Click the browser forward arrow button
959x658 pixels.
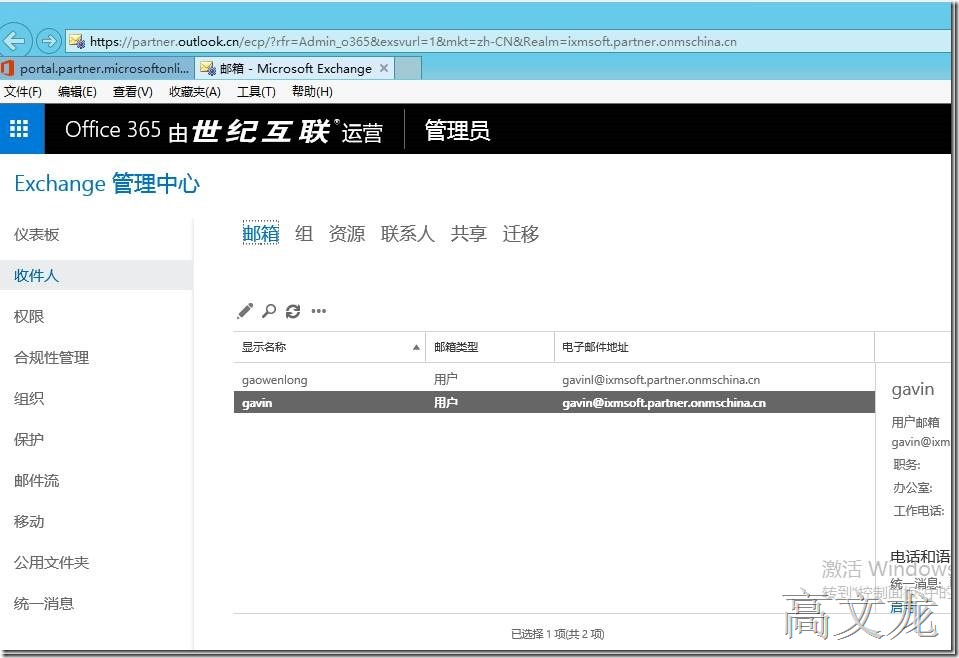pyautogui.click(x=48, y=42)
